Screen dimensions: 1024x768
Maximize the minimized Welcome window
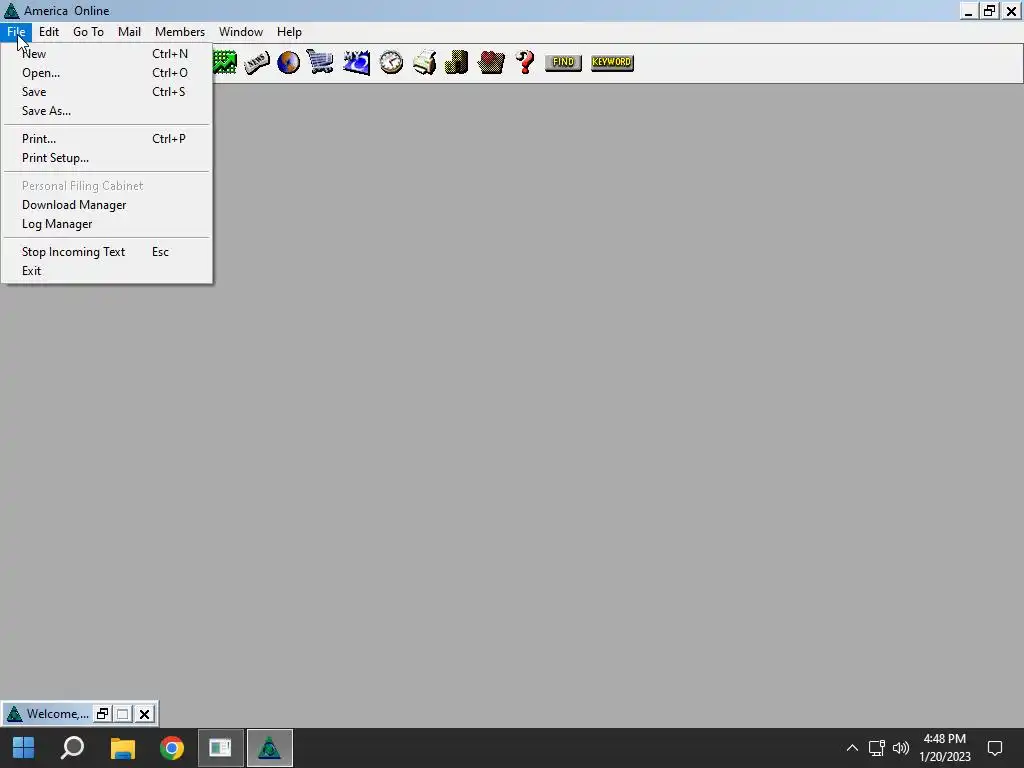(x=123, y=714)
